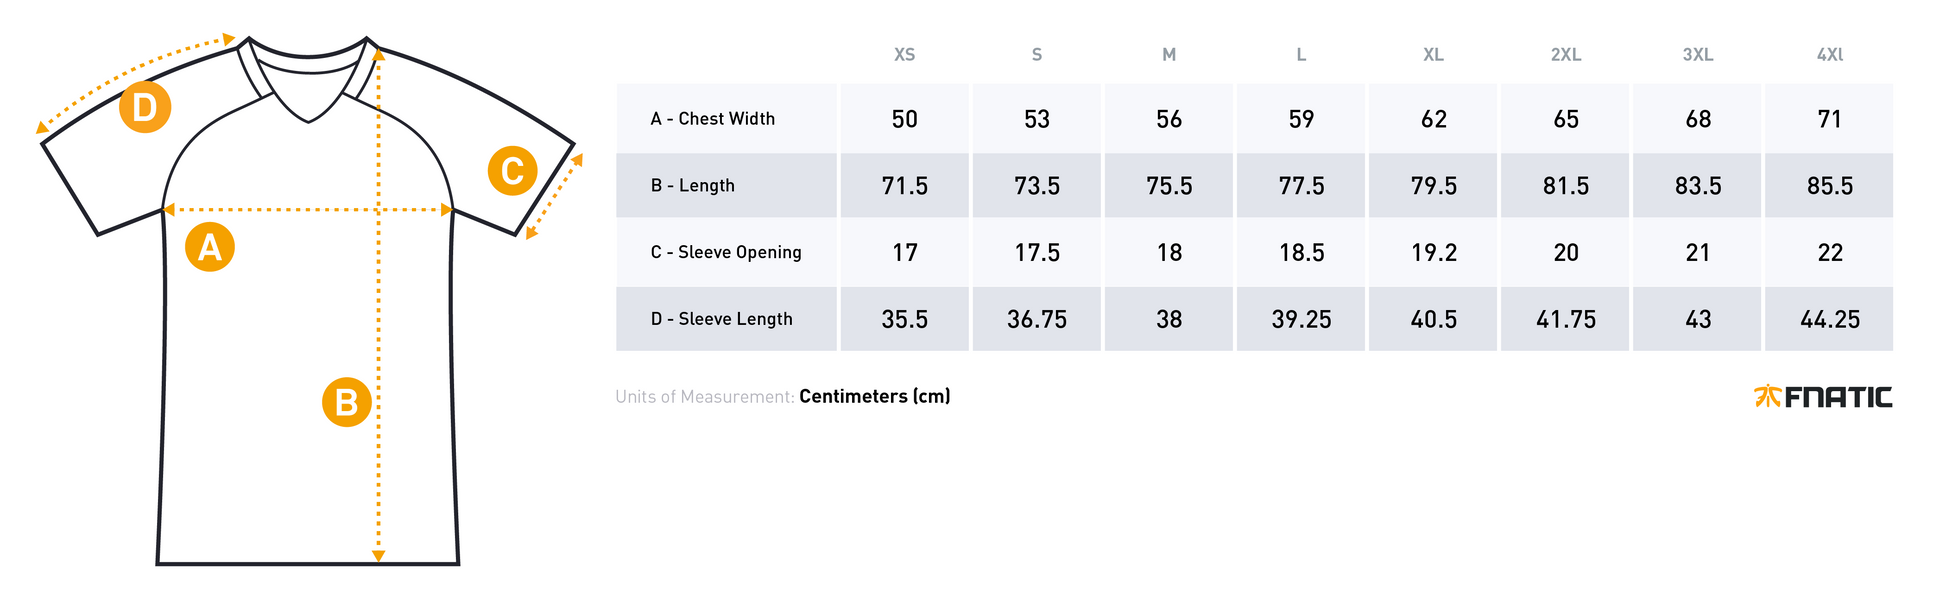Click the orange B length marker
This screenshot has height=615, width=1946.
tap(347, 402)
